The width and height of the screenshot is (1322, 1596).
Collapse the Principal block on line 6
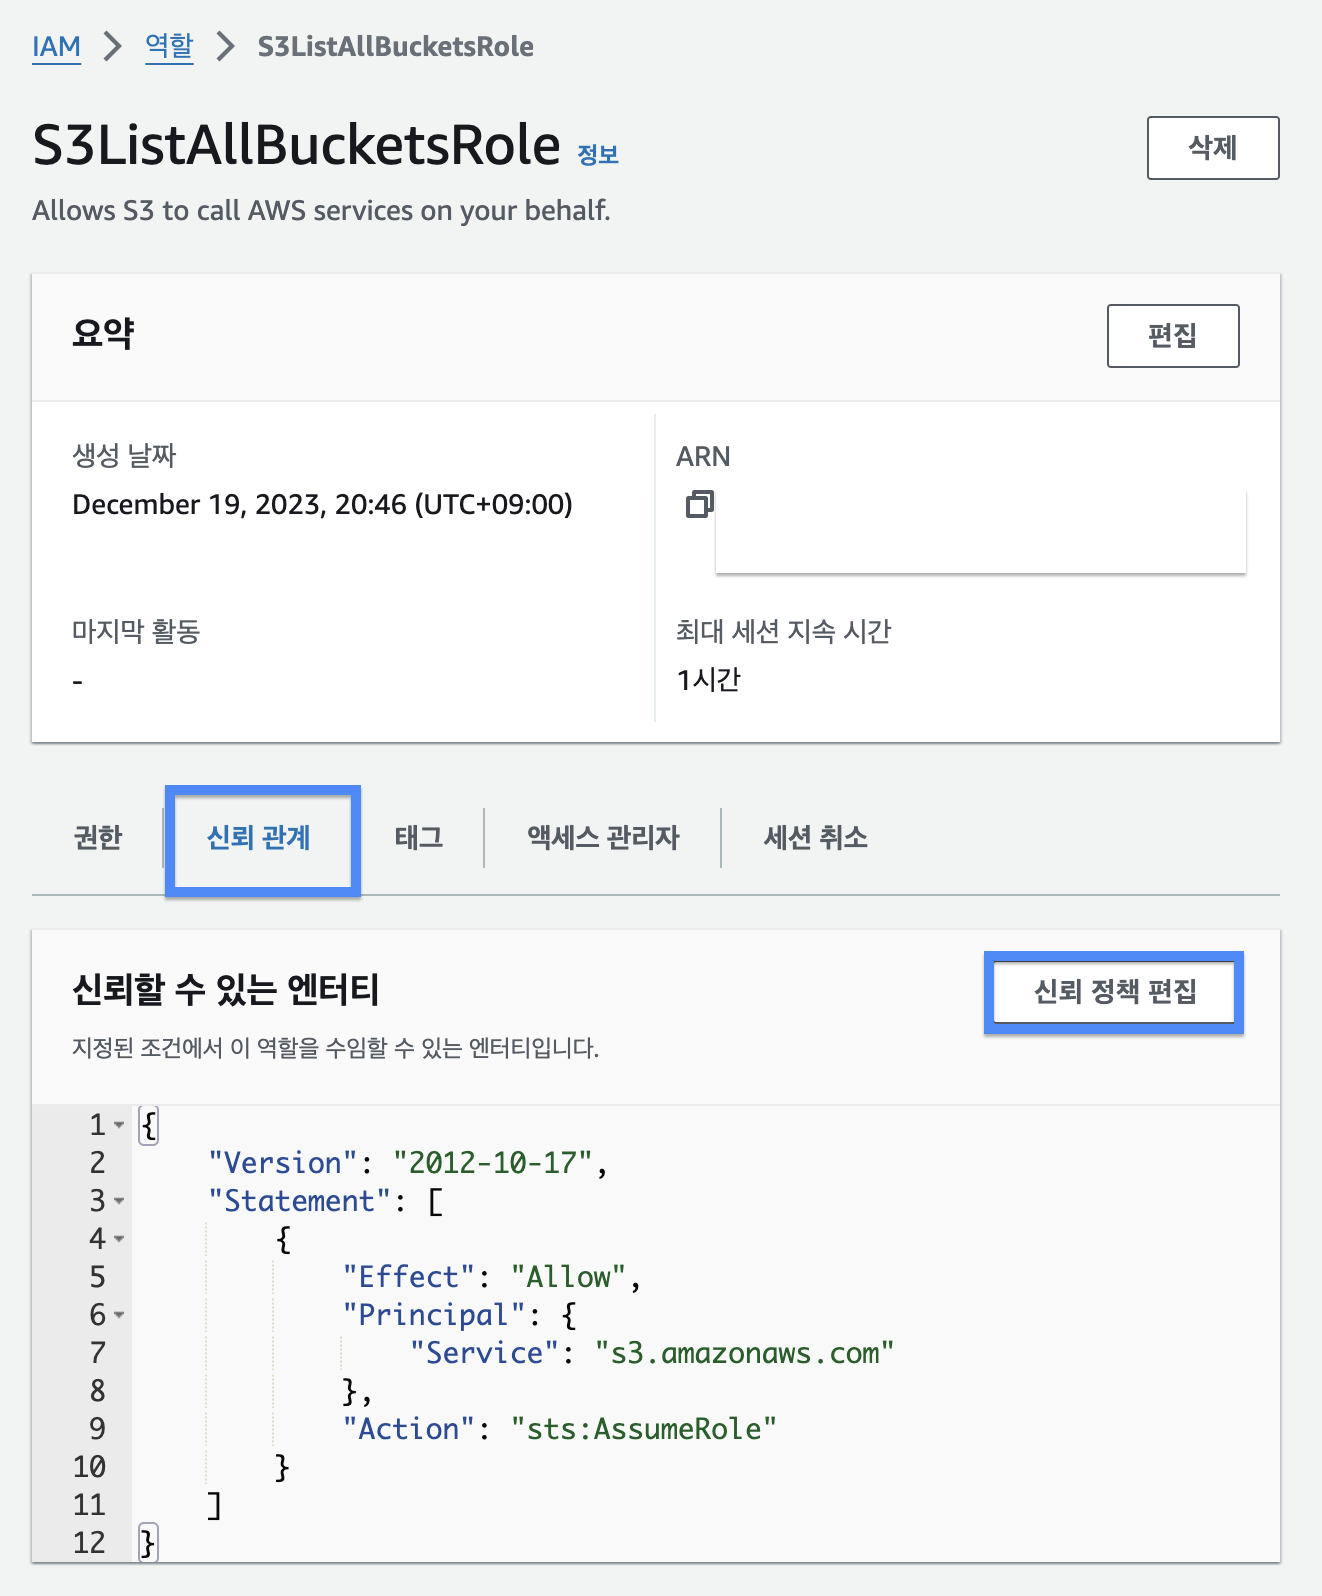(119, 1315)
